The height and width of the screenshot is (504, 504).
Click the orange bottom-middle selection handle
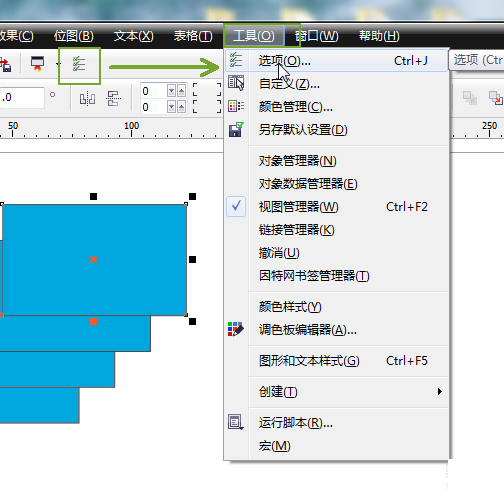coord(93,321)
